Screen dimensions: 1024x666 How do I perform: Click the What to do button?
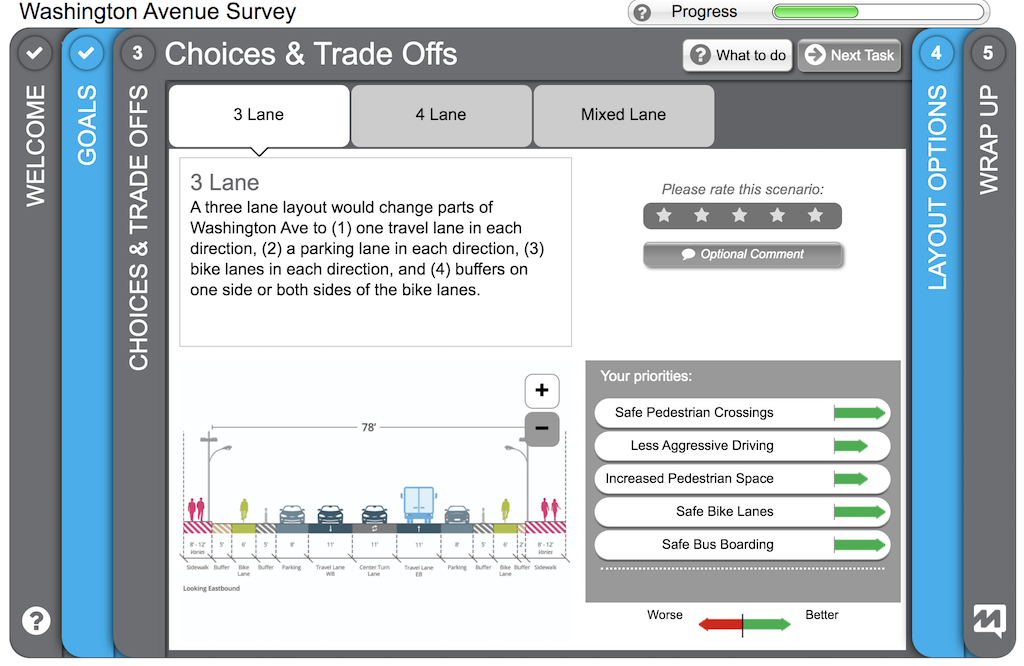738,55
